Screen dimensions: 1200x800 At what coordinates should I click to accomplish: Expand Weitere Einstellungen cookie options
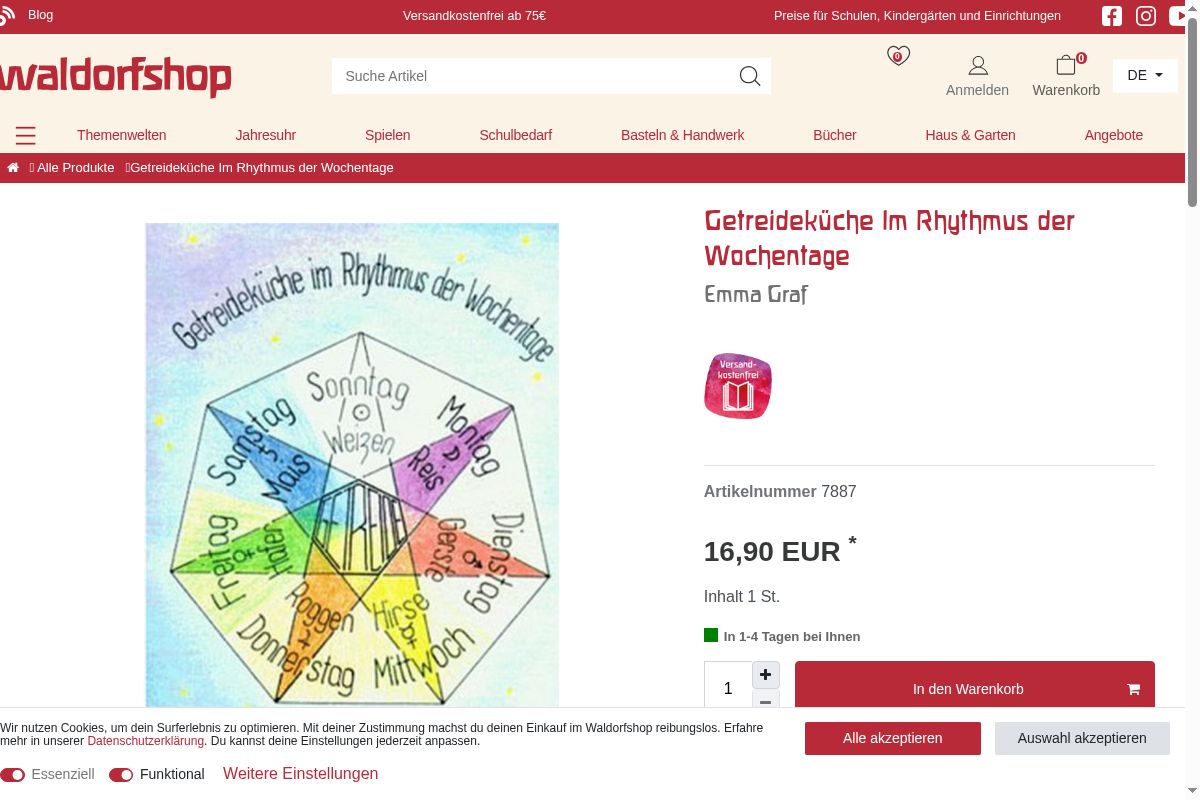[300, 774]
